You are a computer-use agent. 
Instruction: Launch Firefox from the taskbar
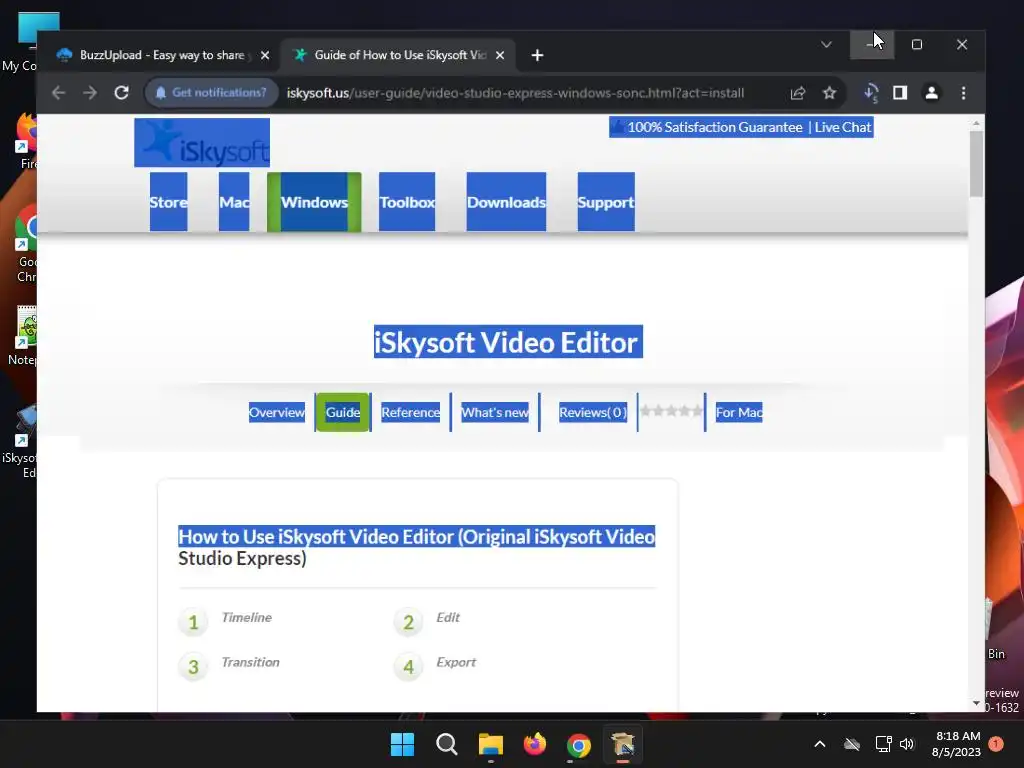pos(535,744)
